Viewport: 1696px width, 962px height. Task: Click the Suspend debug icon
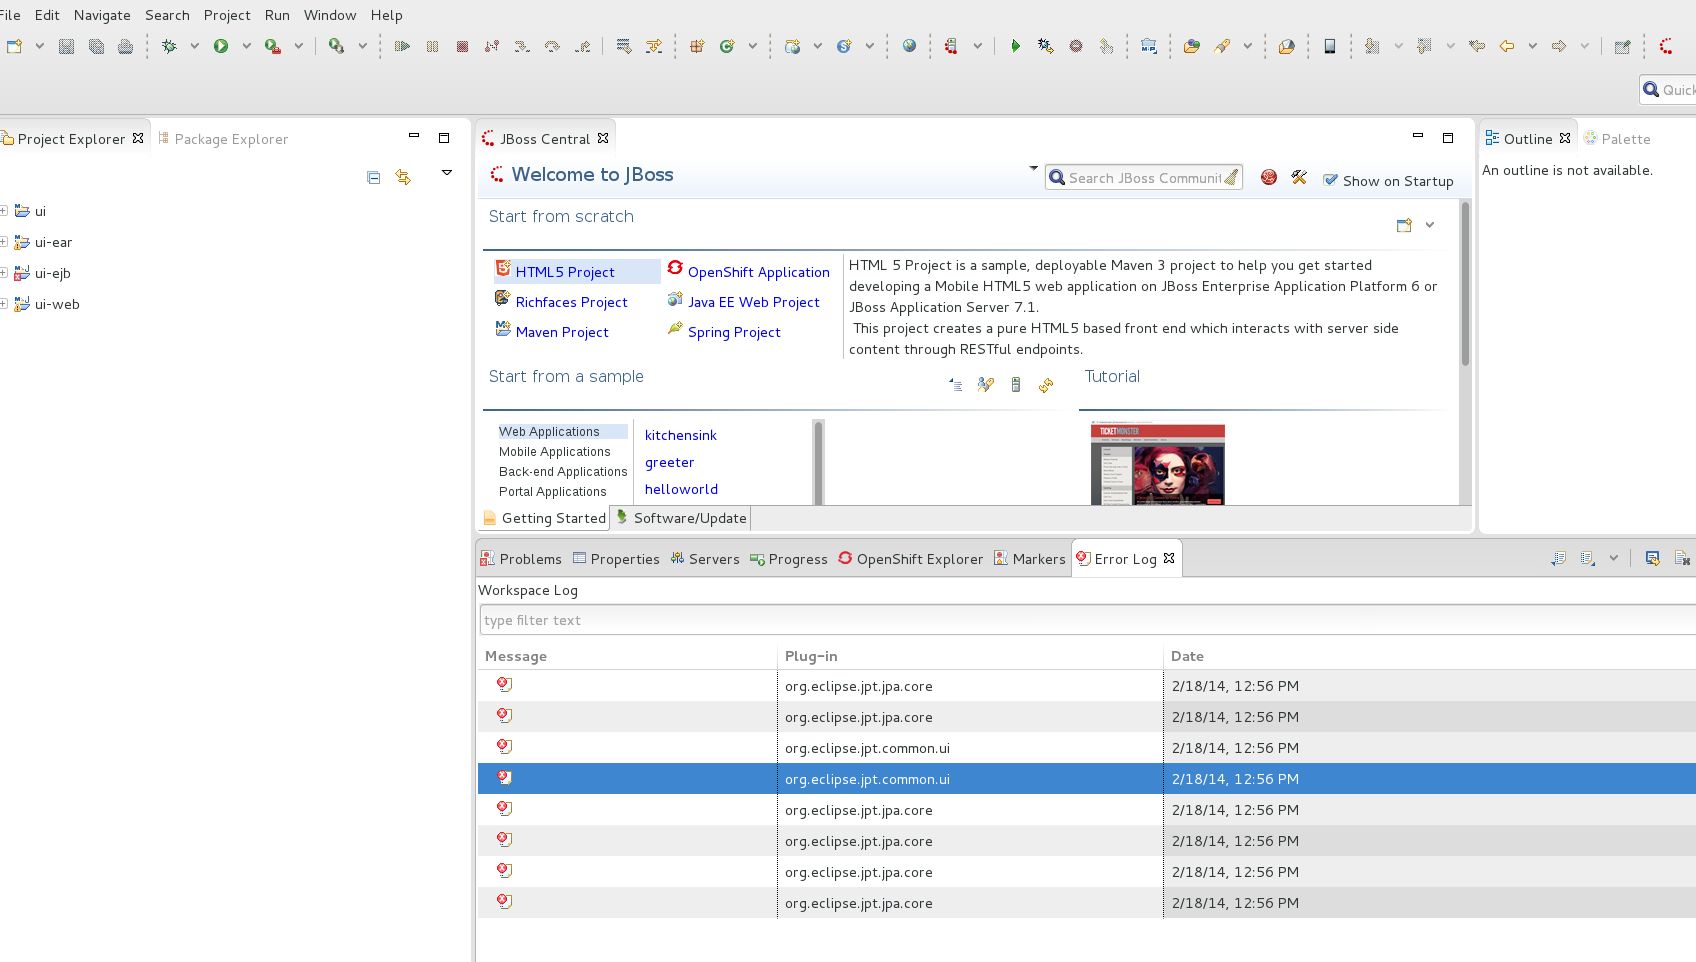coord(432,46)
